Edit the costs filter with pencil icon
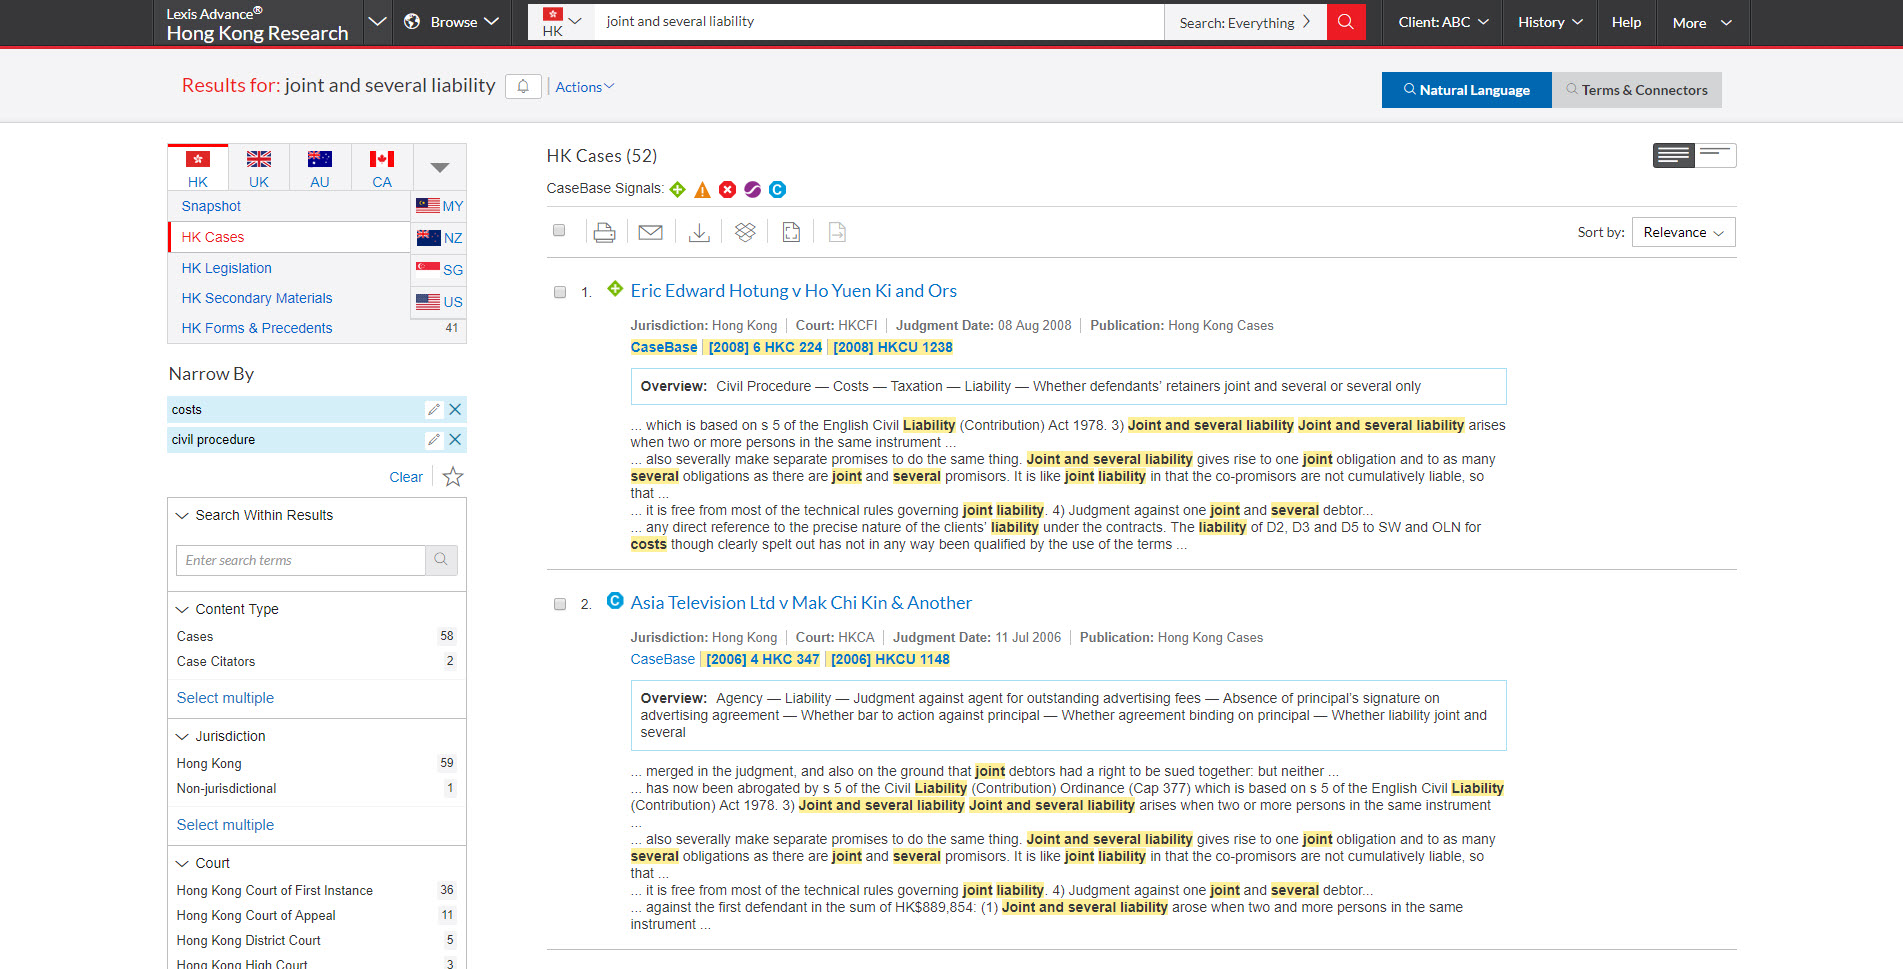 tap(433, 409)
